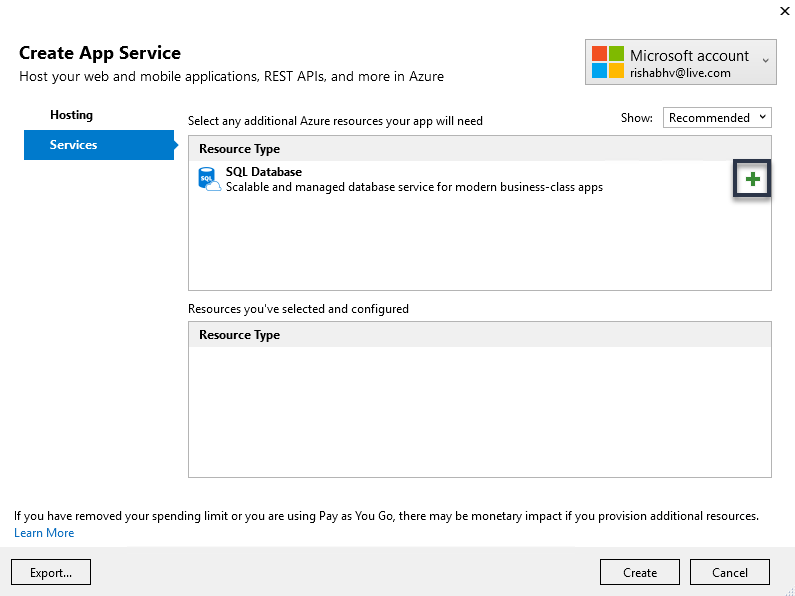
Task: Click the Pay as You Go spending notice text
Action: tap(386, 516)
